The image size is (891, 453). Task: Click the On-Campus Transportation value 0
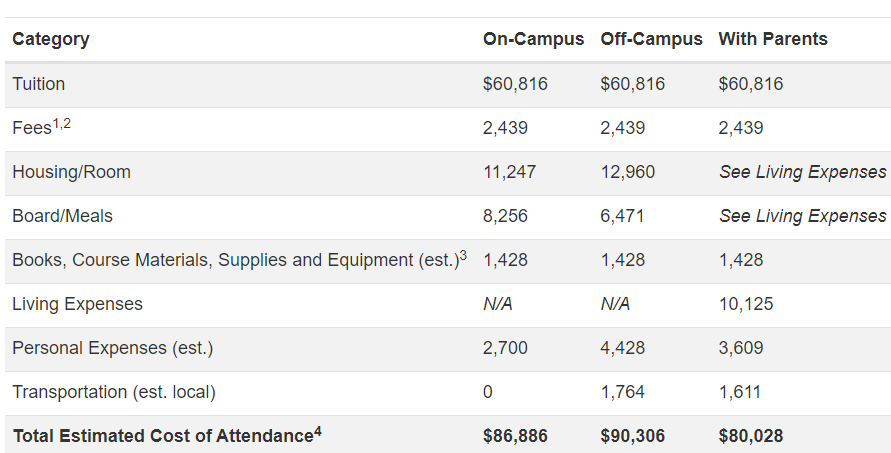click(x=488, y=392)
